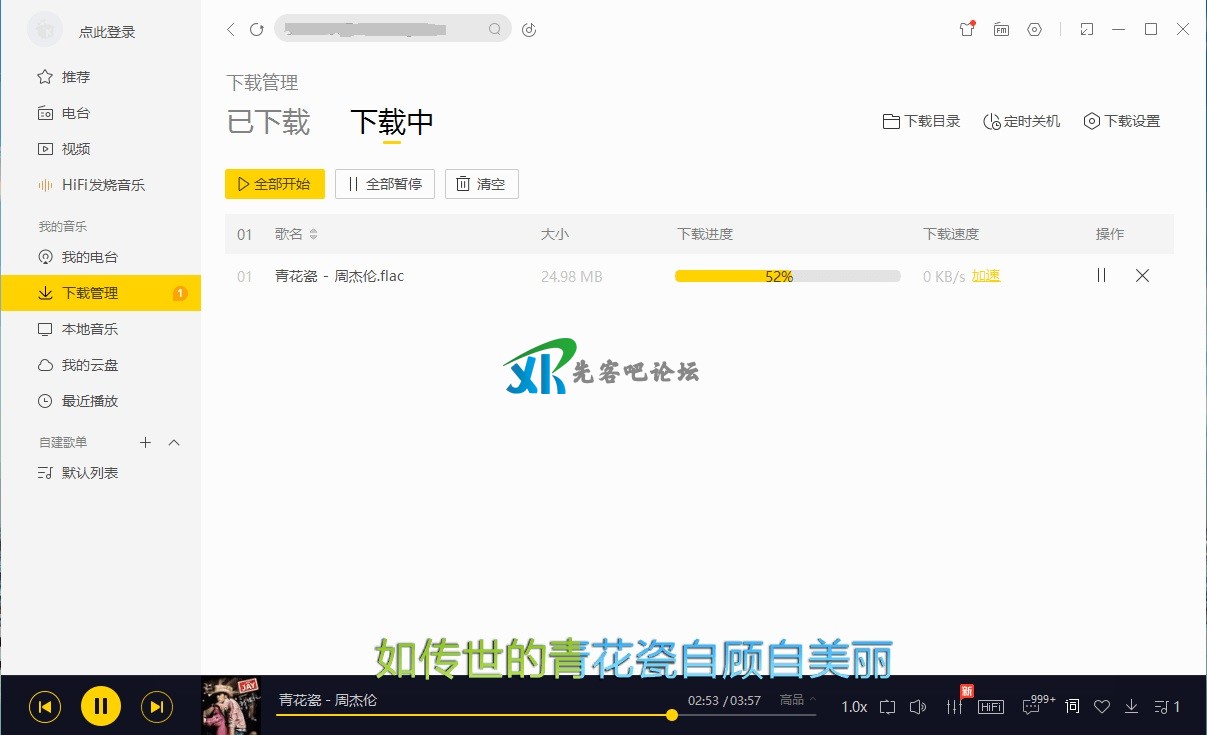Open 本地音乐 in the sidebar

point(90,329)
